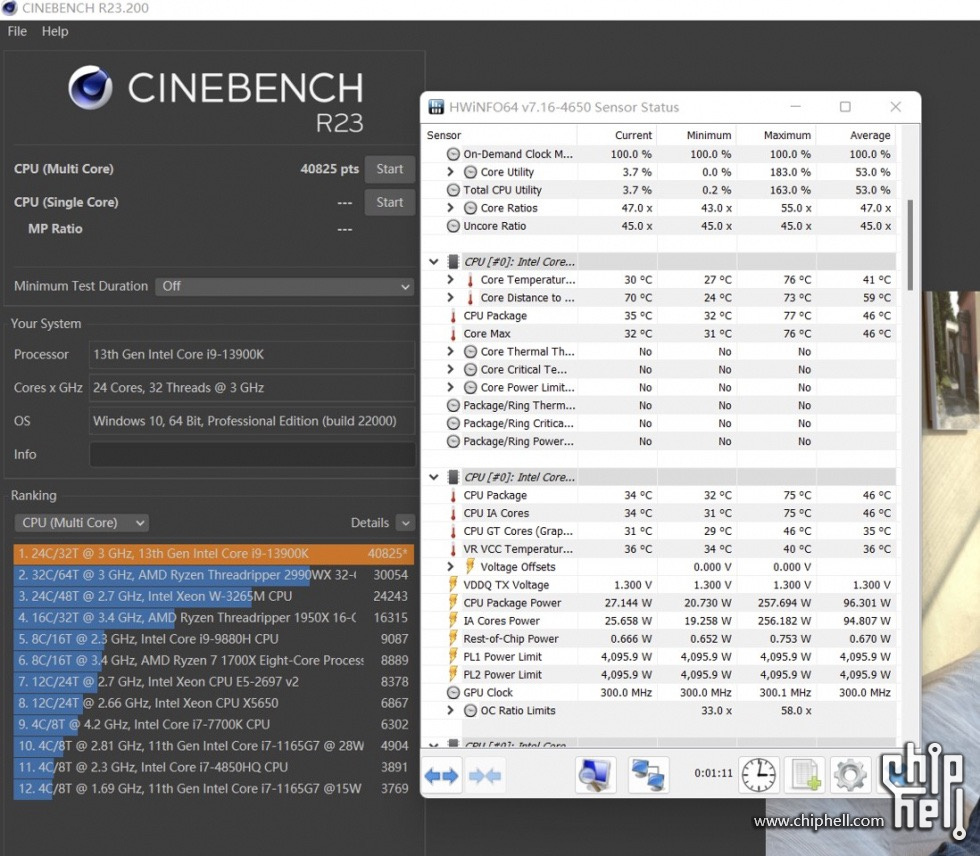980x856 pixels.
Task: Click the Processor field showing i9-13900K
Action: [x=252, y=354]
